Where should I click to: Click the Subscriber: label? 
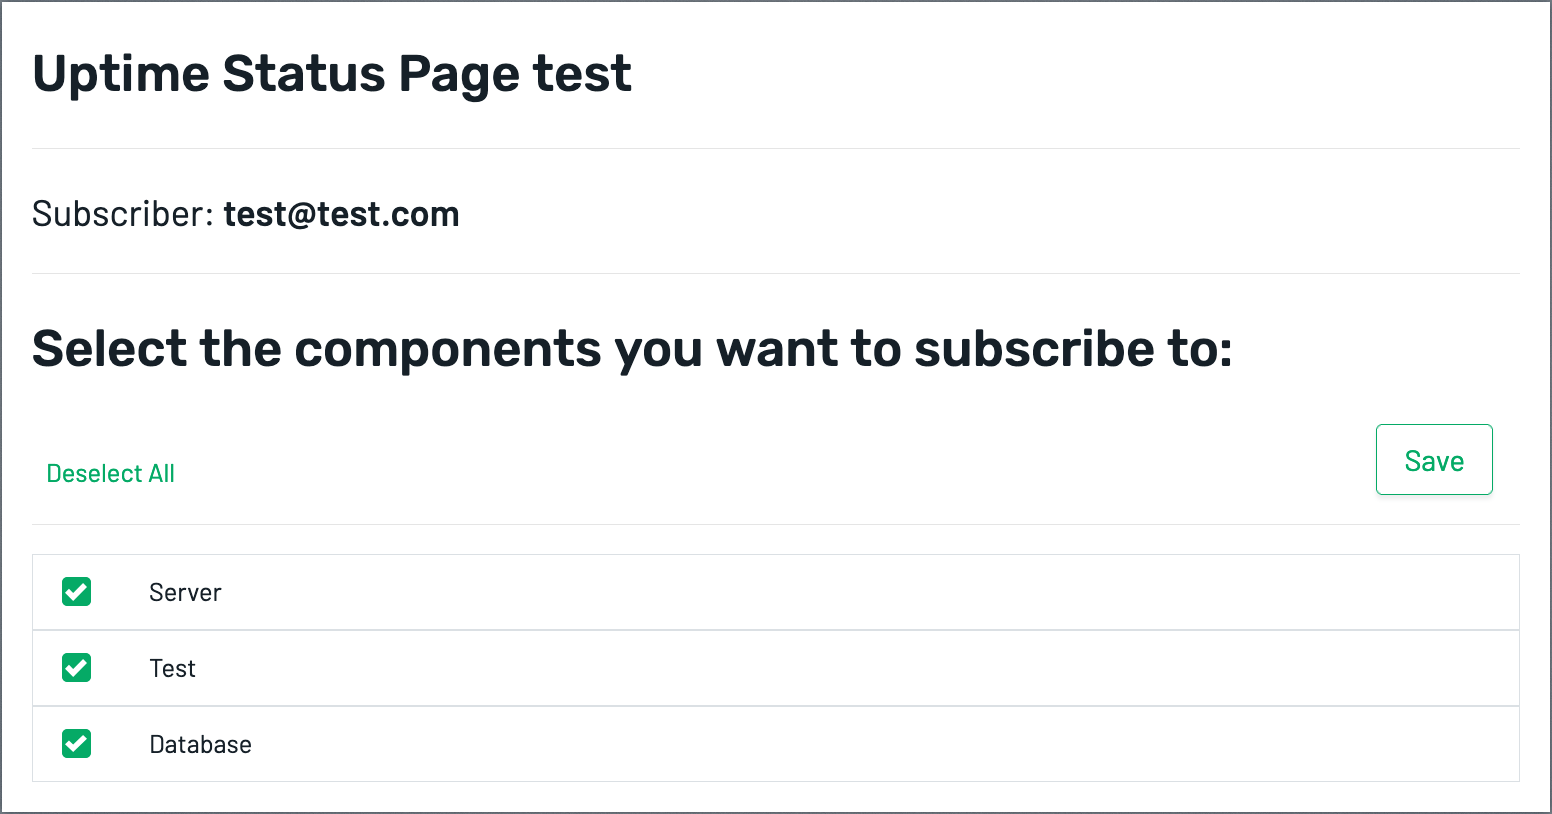coord(123,214)
